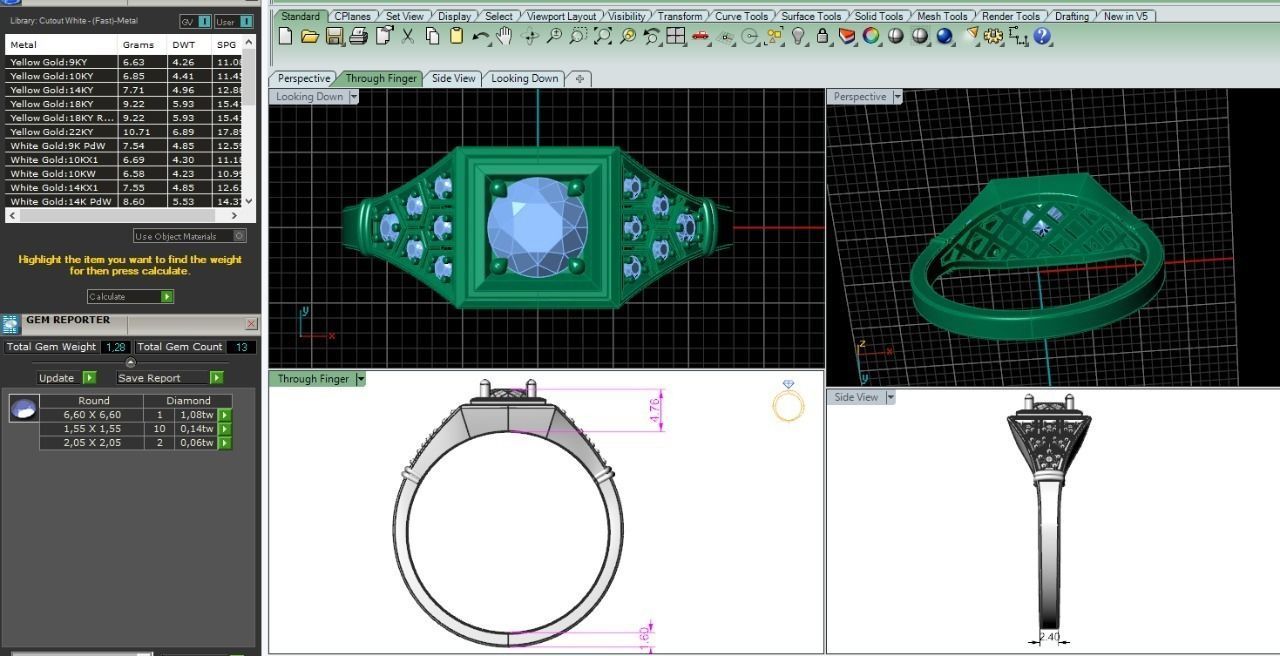The image size is (1280, 656).
Task: Select the Yellow Gold:22KY row
Action: click(x=124, y=132)
